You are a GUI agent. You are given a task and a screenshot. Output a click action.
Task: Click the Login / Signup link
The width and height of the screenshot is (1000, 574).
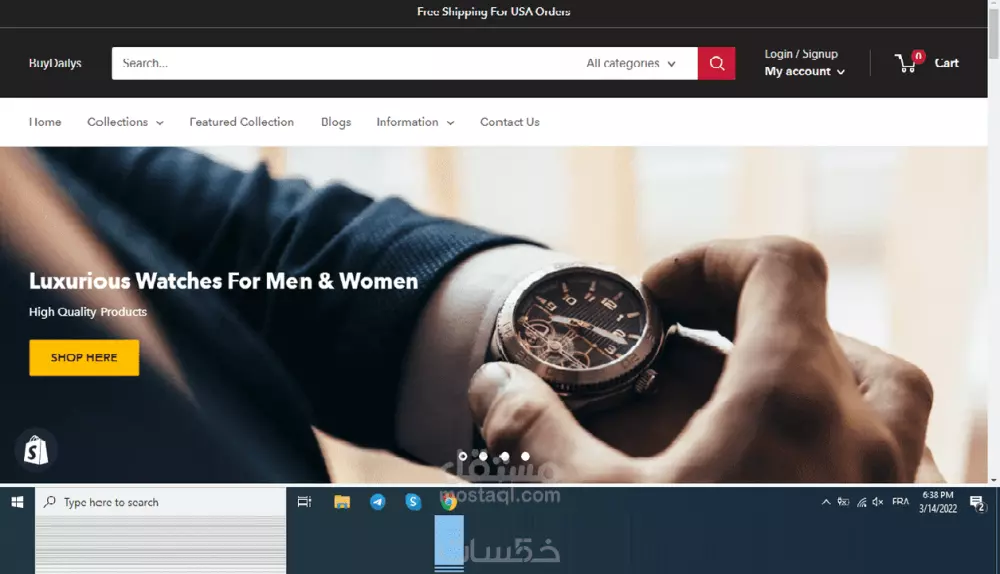pos(801,54)
